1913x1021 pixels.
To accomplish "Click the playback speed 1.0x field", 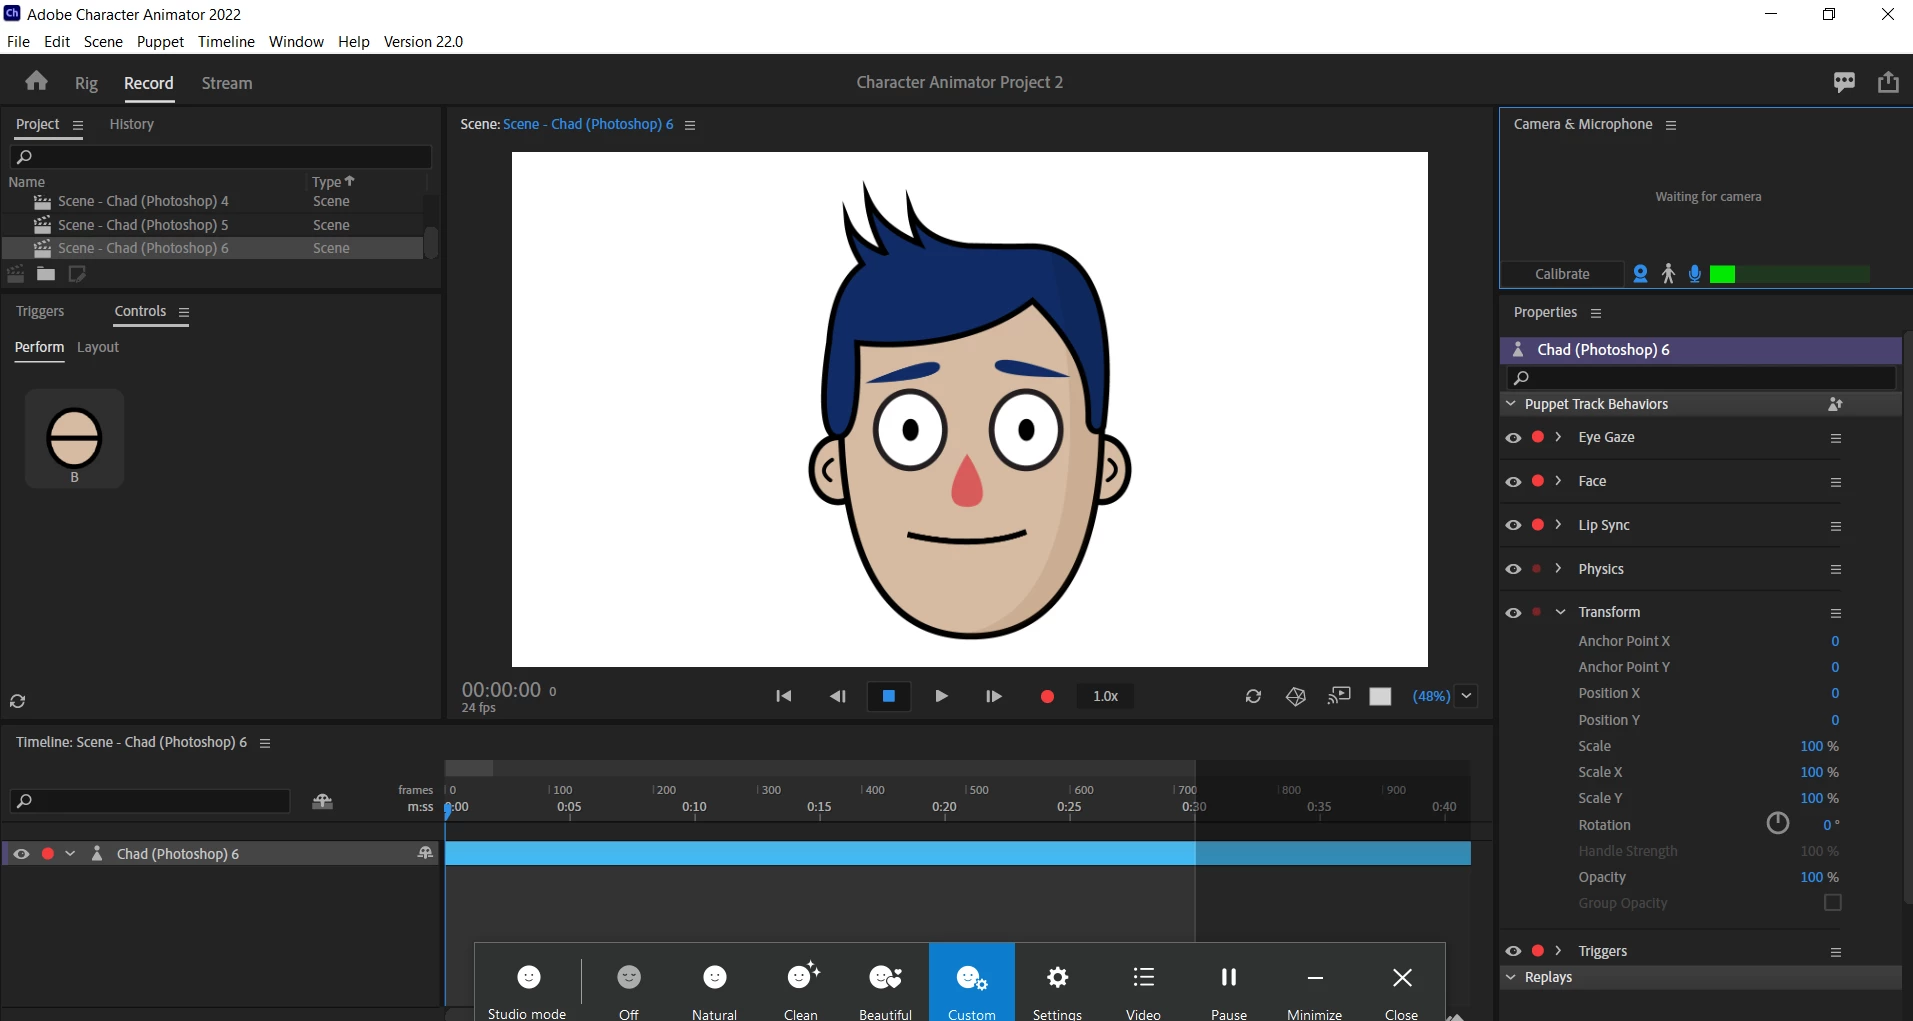I will pyautogui.click(x=1105, y=696).
